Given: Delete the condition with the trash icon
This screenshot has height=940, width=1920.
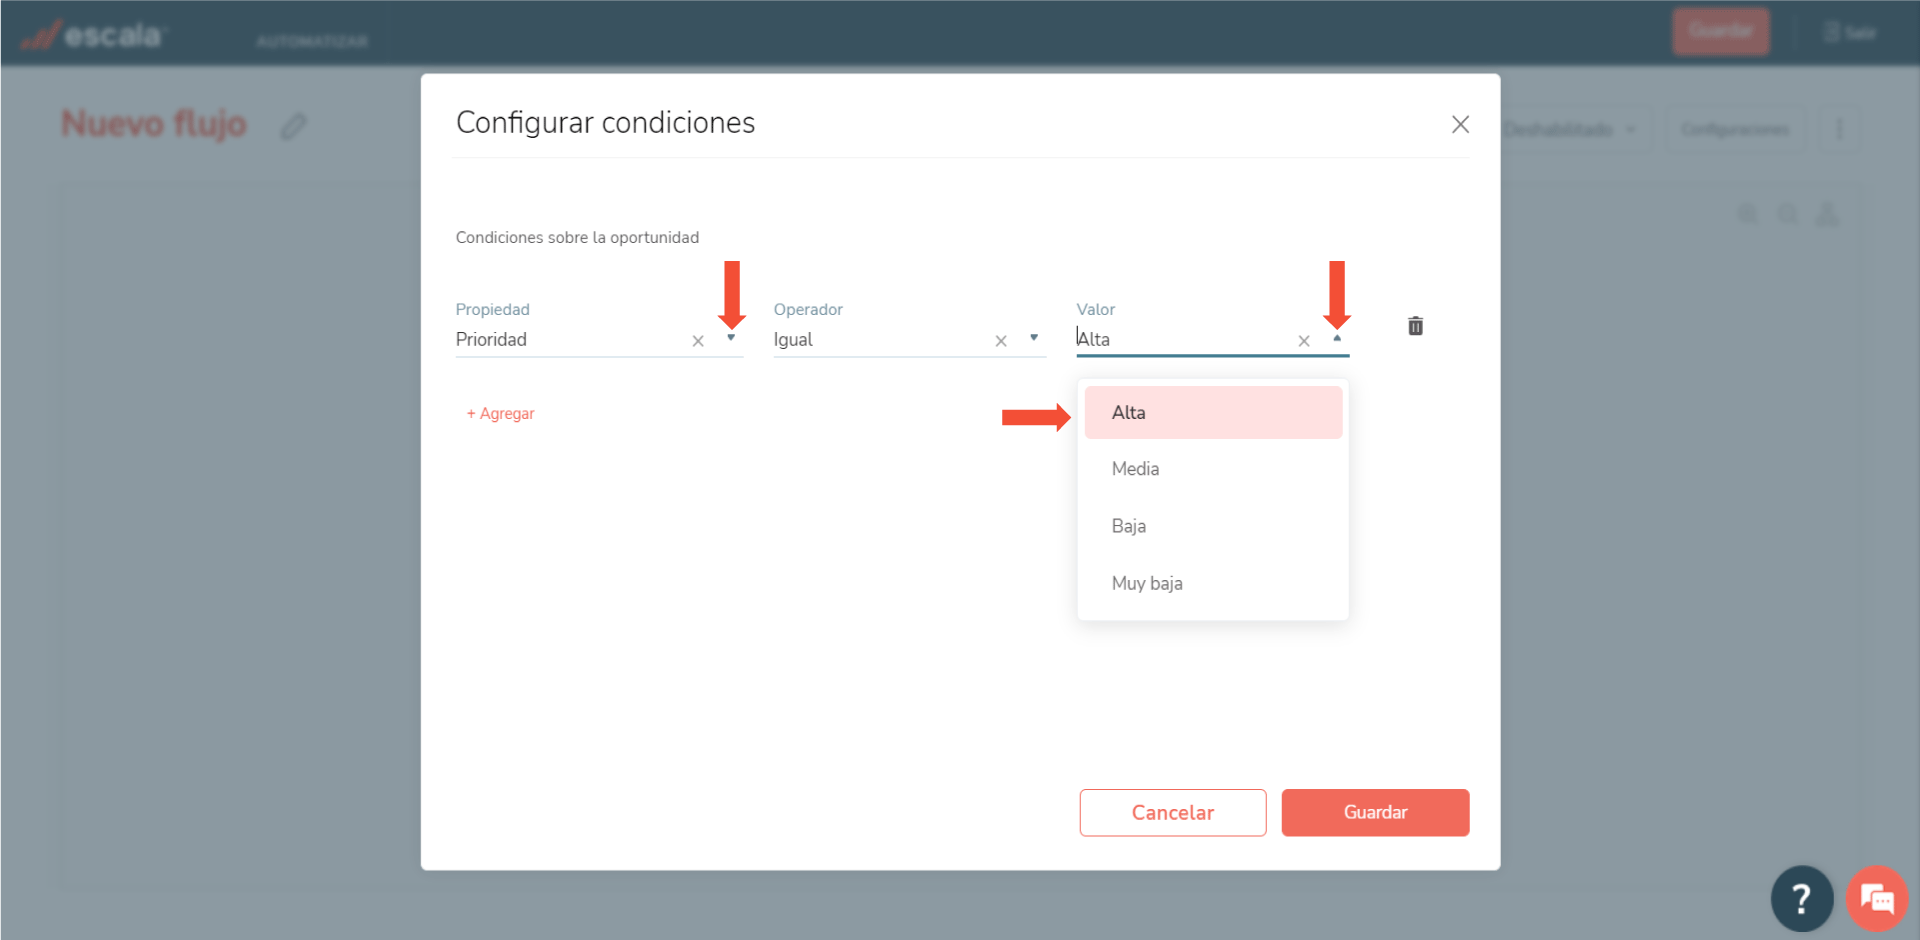Looking at the screenshot, I should (1415, 326).
